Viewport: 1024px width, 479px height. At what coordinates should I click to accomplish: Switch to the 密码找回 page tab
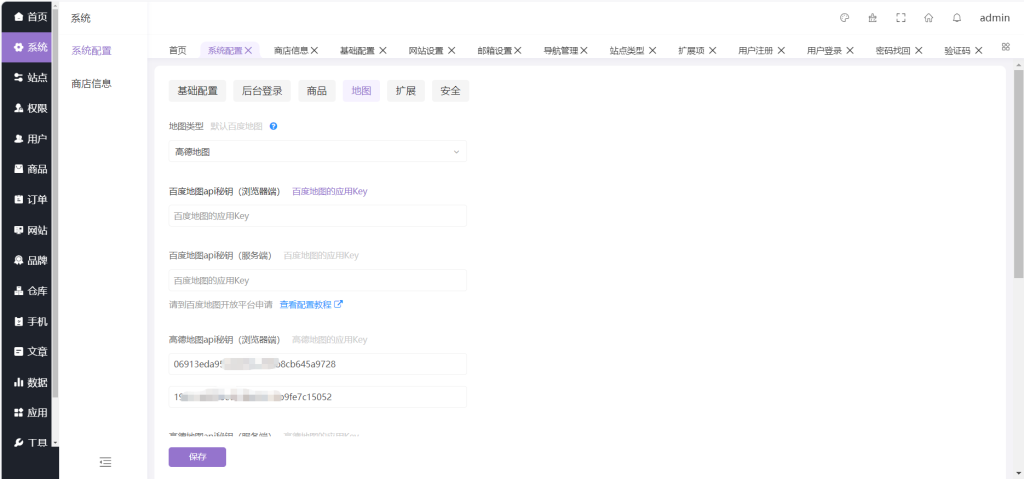pyautogui.click(x=893, y=50)
